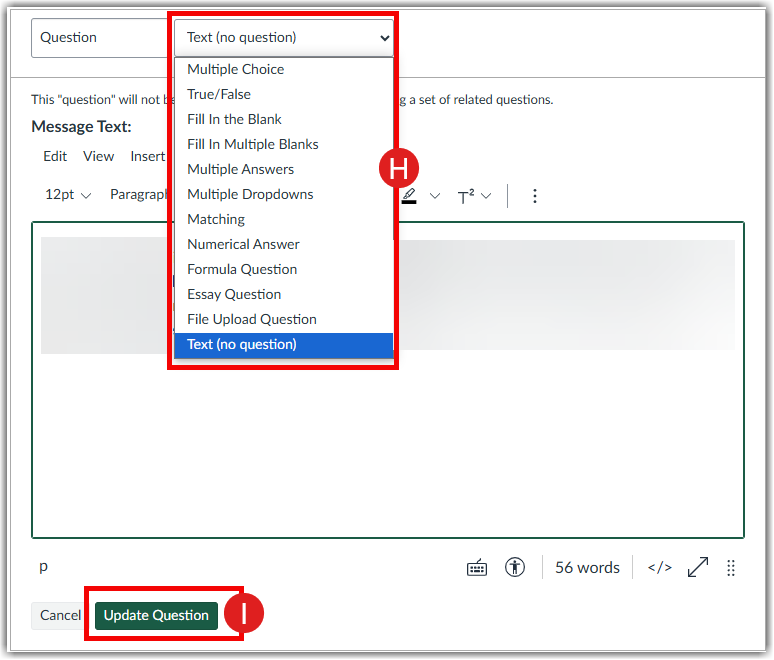Open the superscript options chevron

(x=486, y=196)
